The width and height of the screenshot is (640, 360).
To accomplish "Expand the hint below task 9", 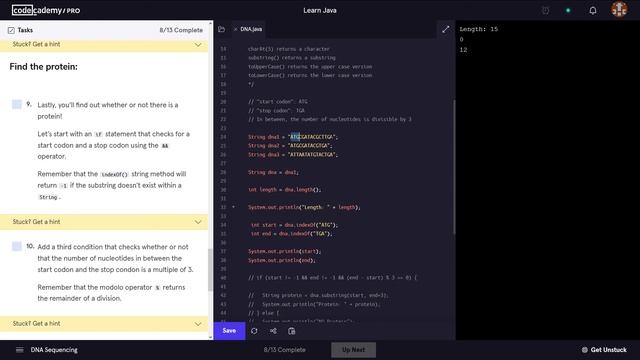I will click(x=104, y=222).
